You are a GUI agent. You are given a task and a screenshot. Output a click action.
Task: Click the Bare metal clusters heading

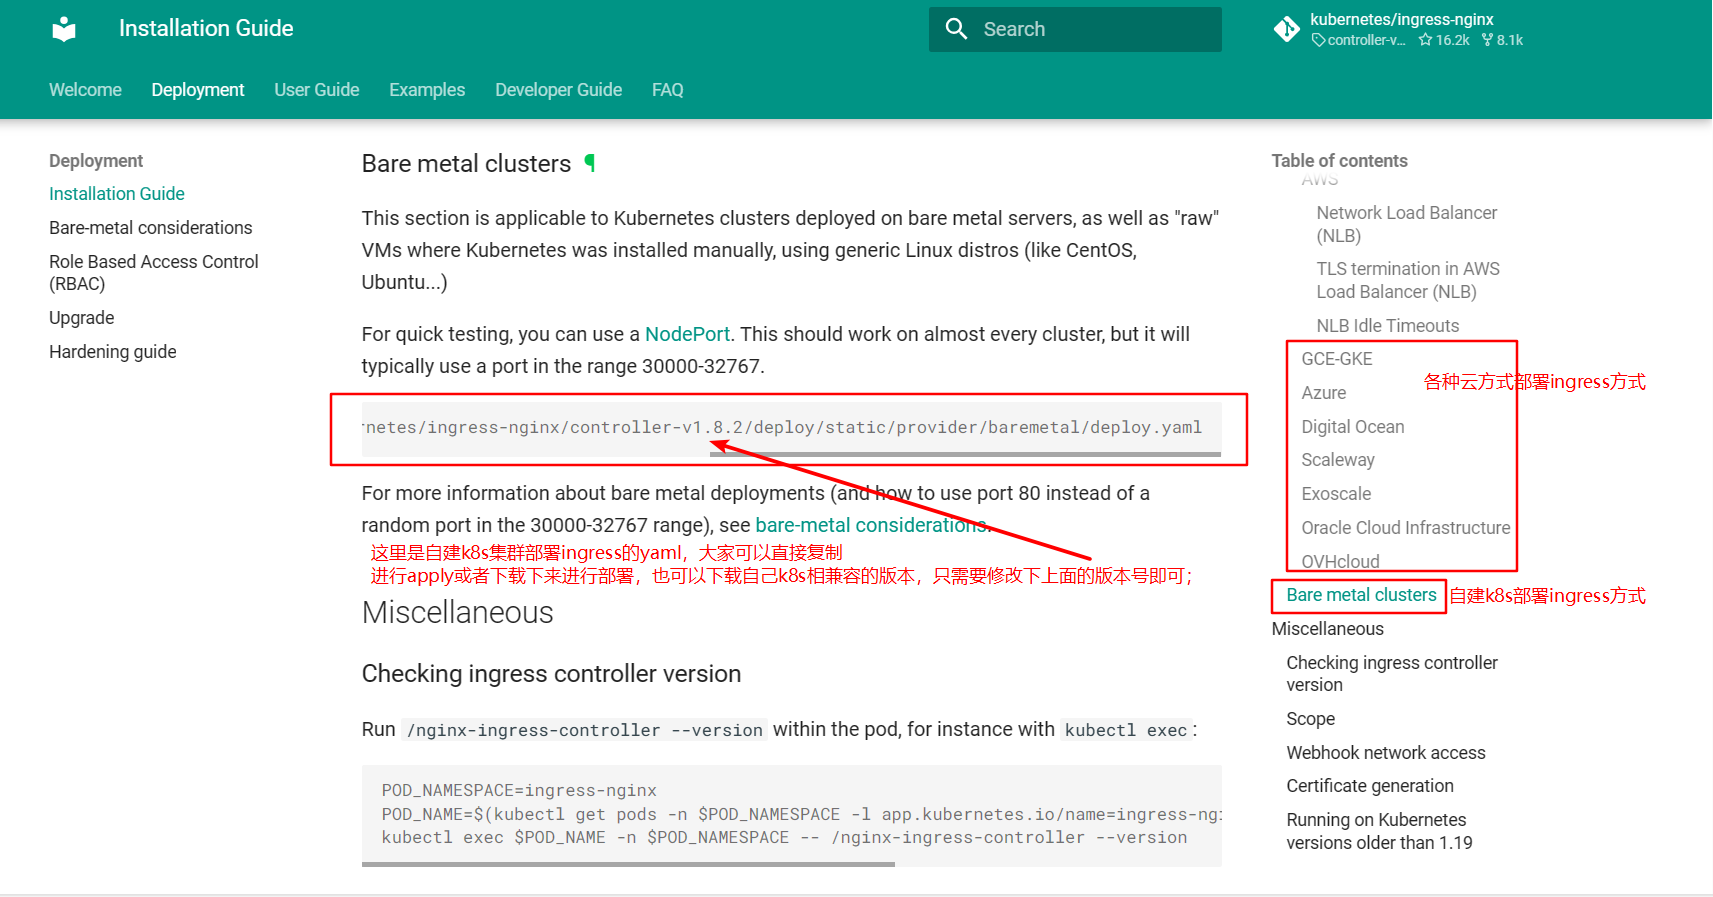pyautogui.click(x=466, y=164)
